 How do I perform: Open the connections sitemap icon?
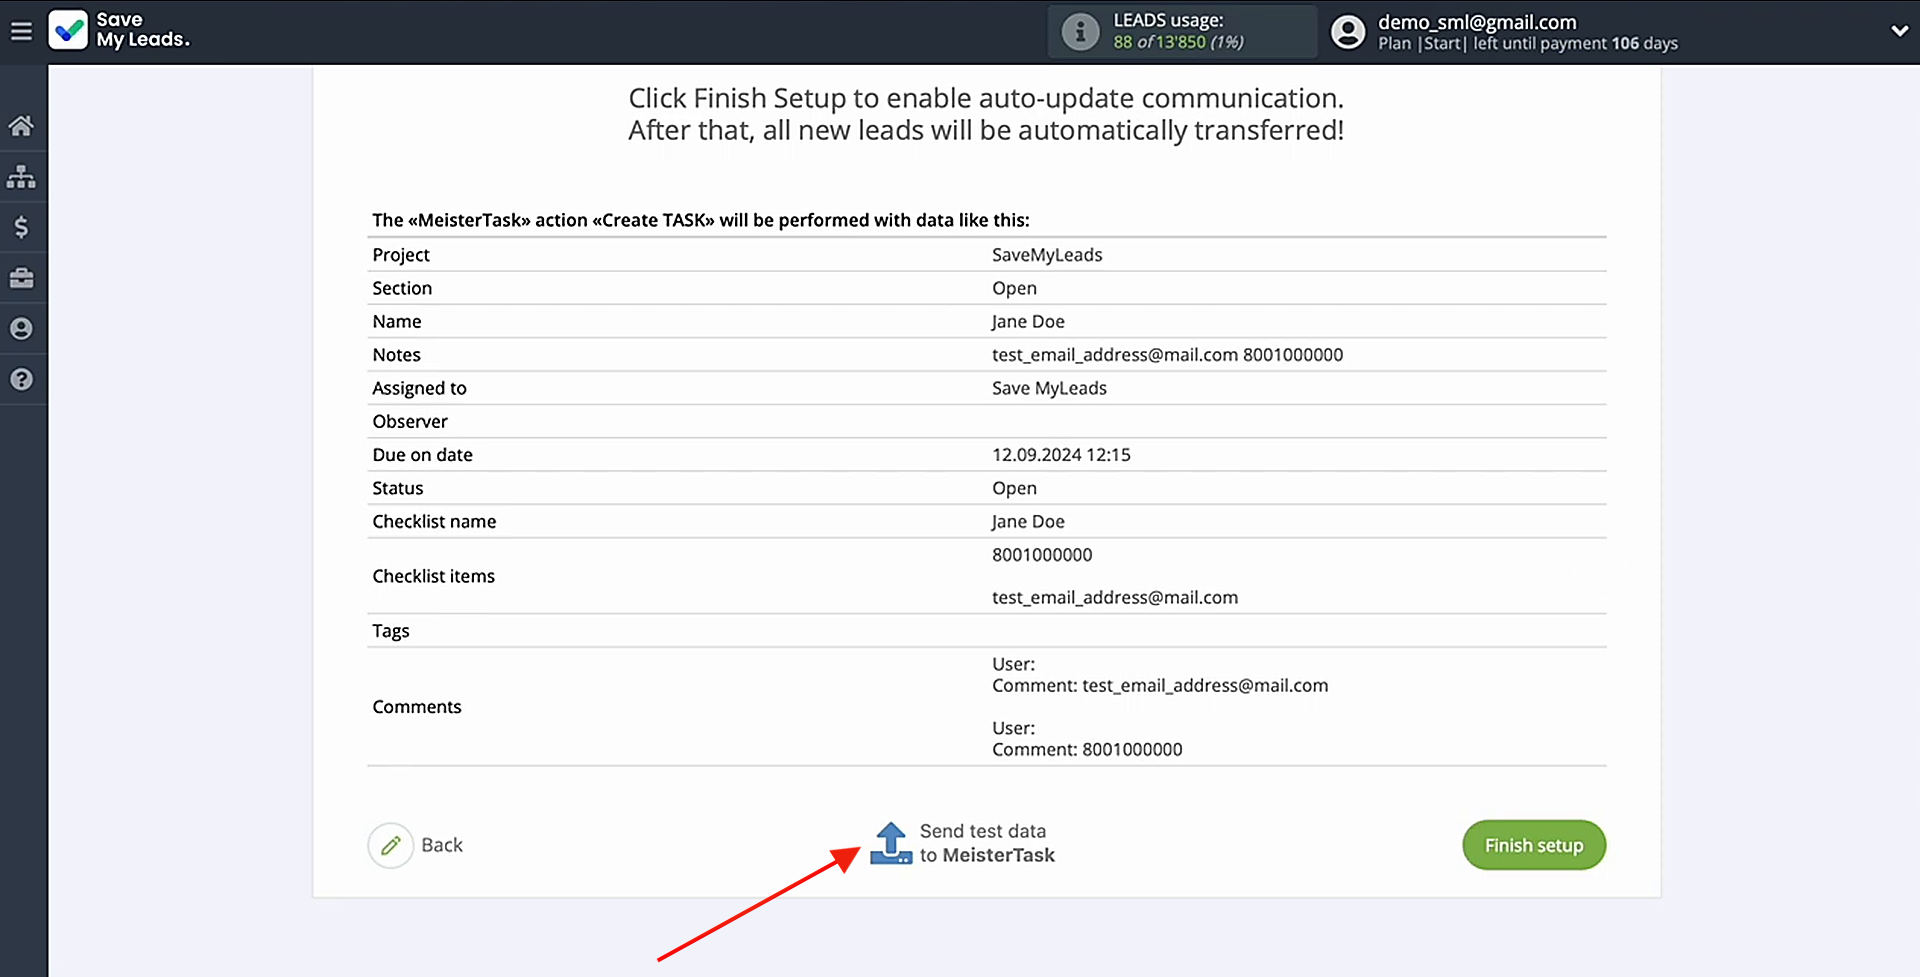pos(21,177)
